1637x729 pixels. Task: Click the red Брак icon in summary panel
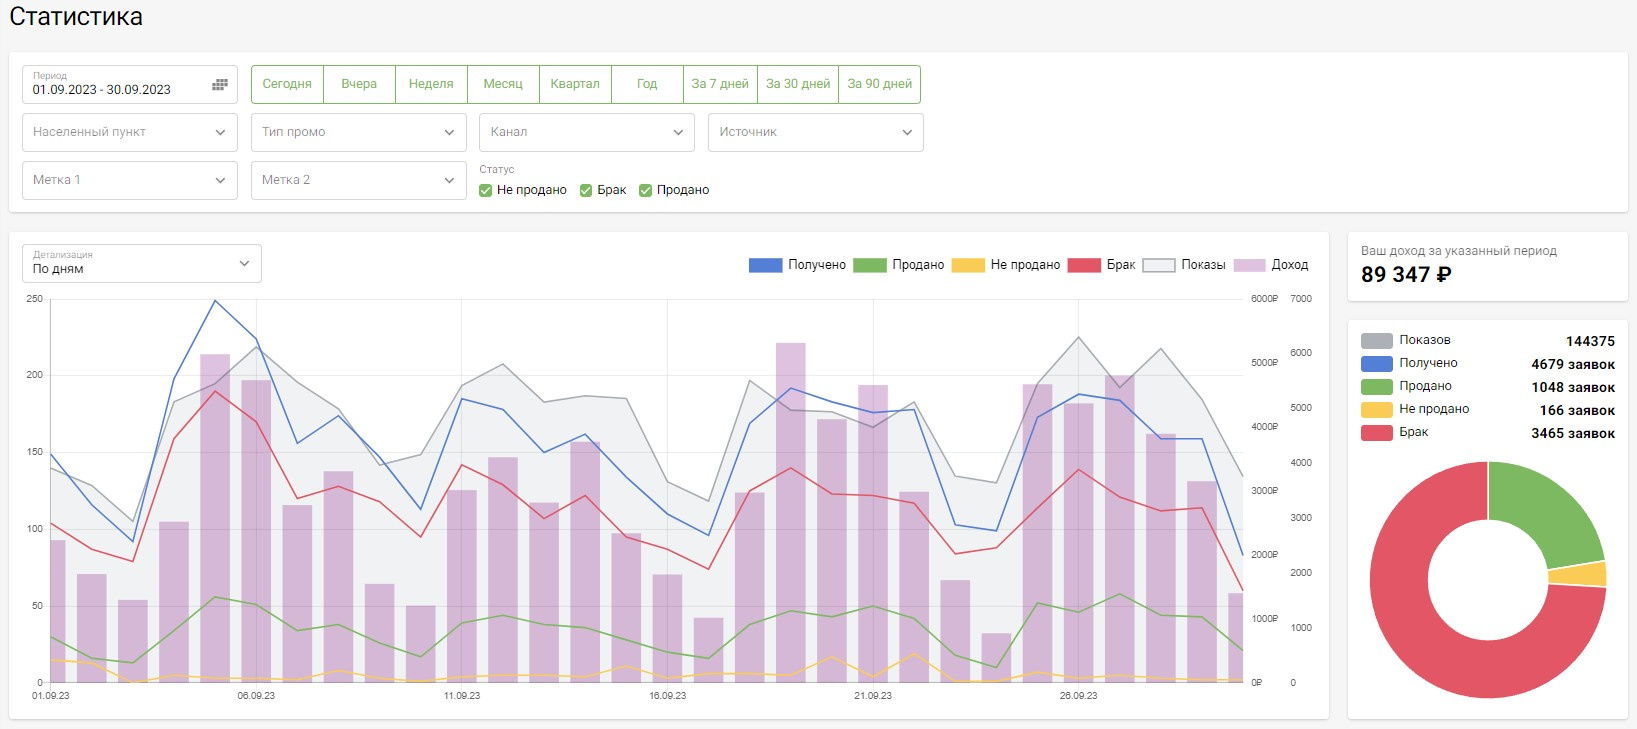[x=1376, y=433]
